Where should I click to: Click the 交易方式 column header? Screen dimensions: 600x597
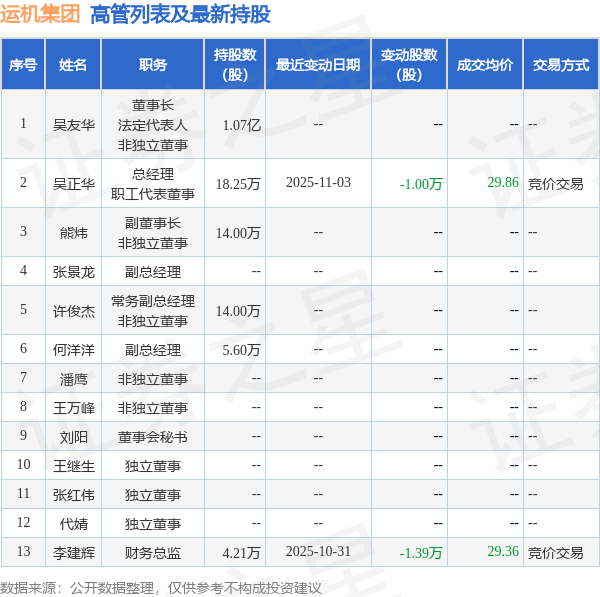pos(561,65)
